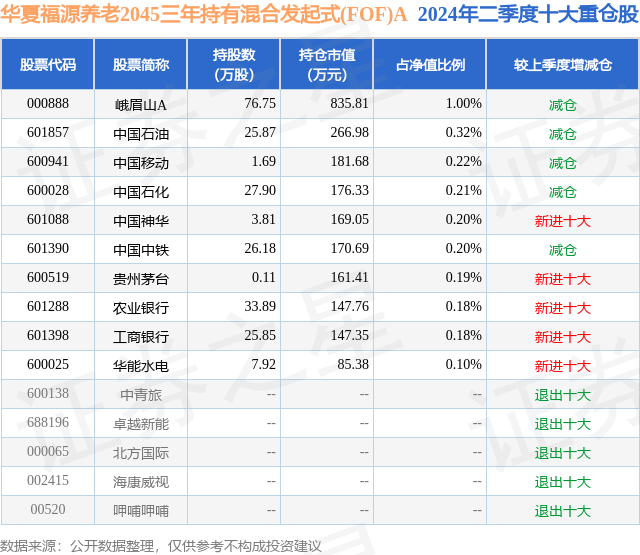Screen dimensions: 640x555
Task: Select stock code 000888
Action: coord(48,104)
